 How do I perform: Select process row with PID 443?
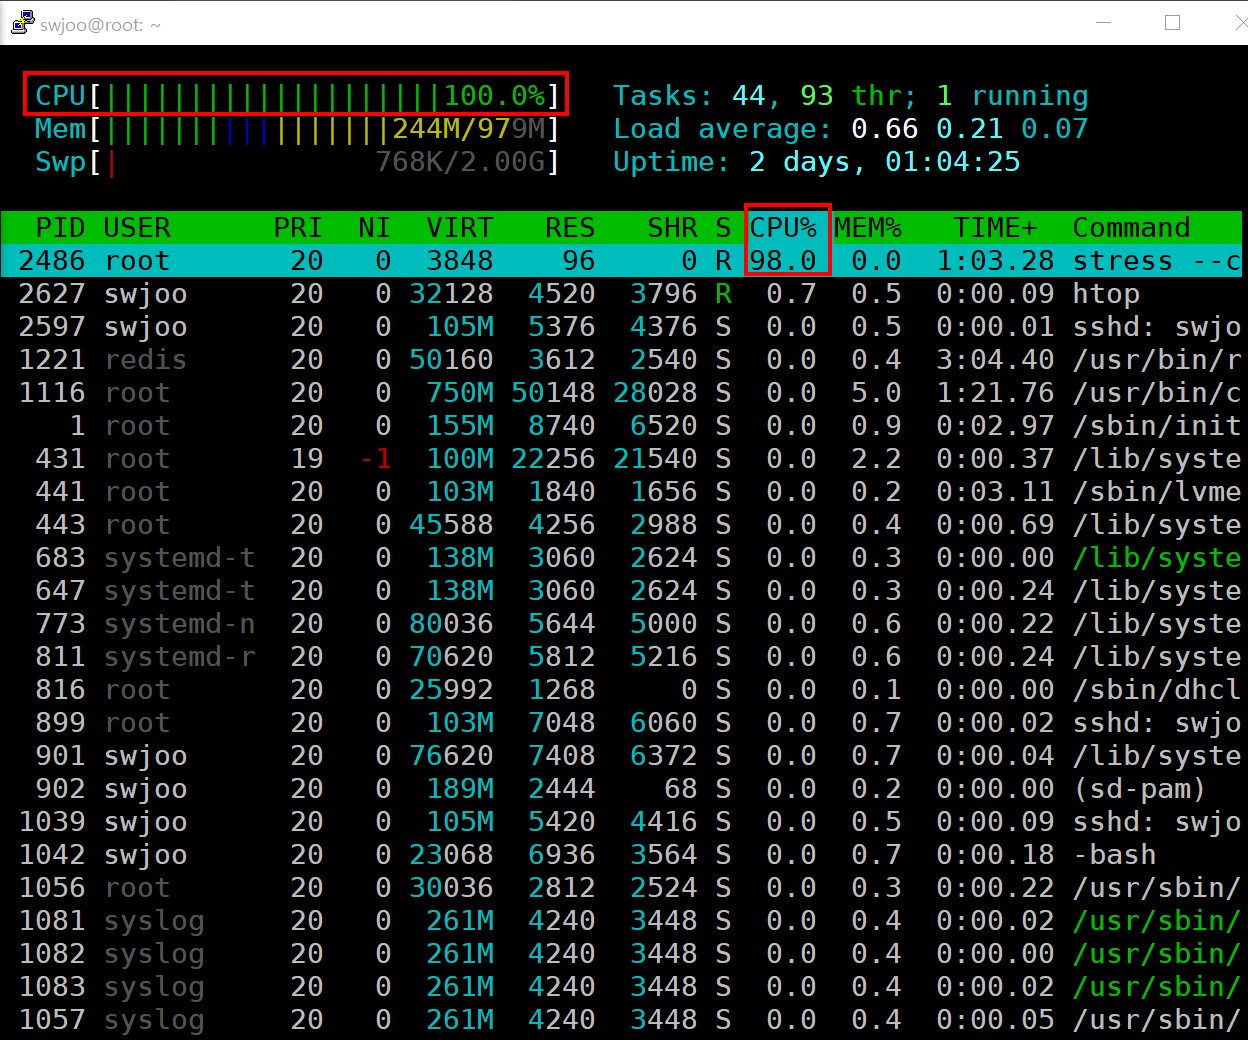pos(621,524)
